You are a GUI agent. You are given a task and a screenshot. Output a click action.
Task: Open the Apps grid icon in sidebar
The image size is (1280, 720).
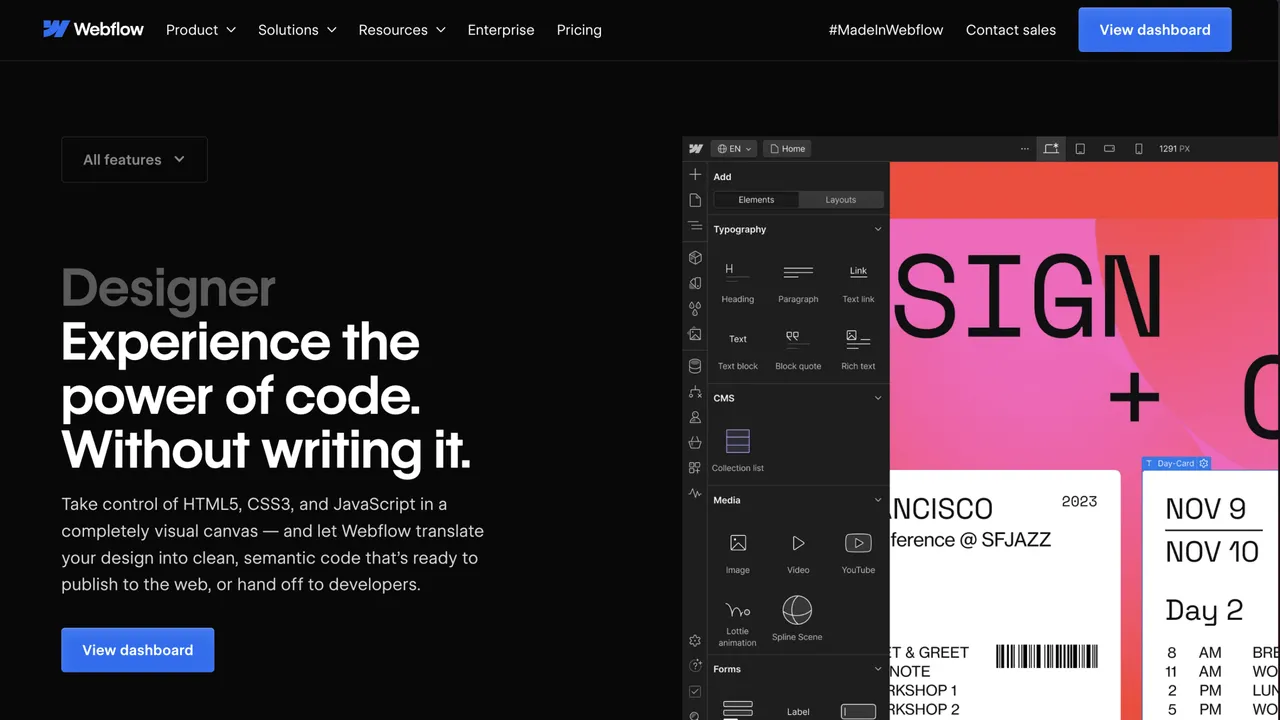(x=695, y=468)
